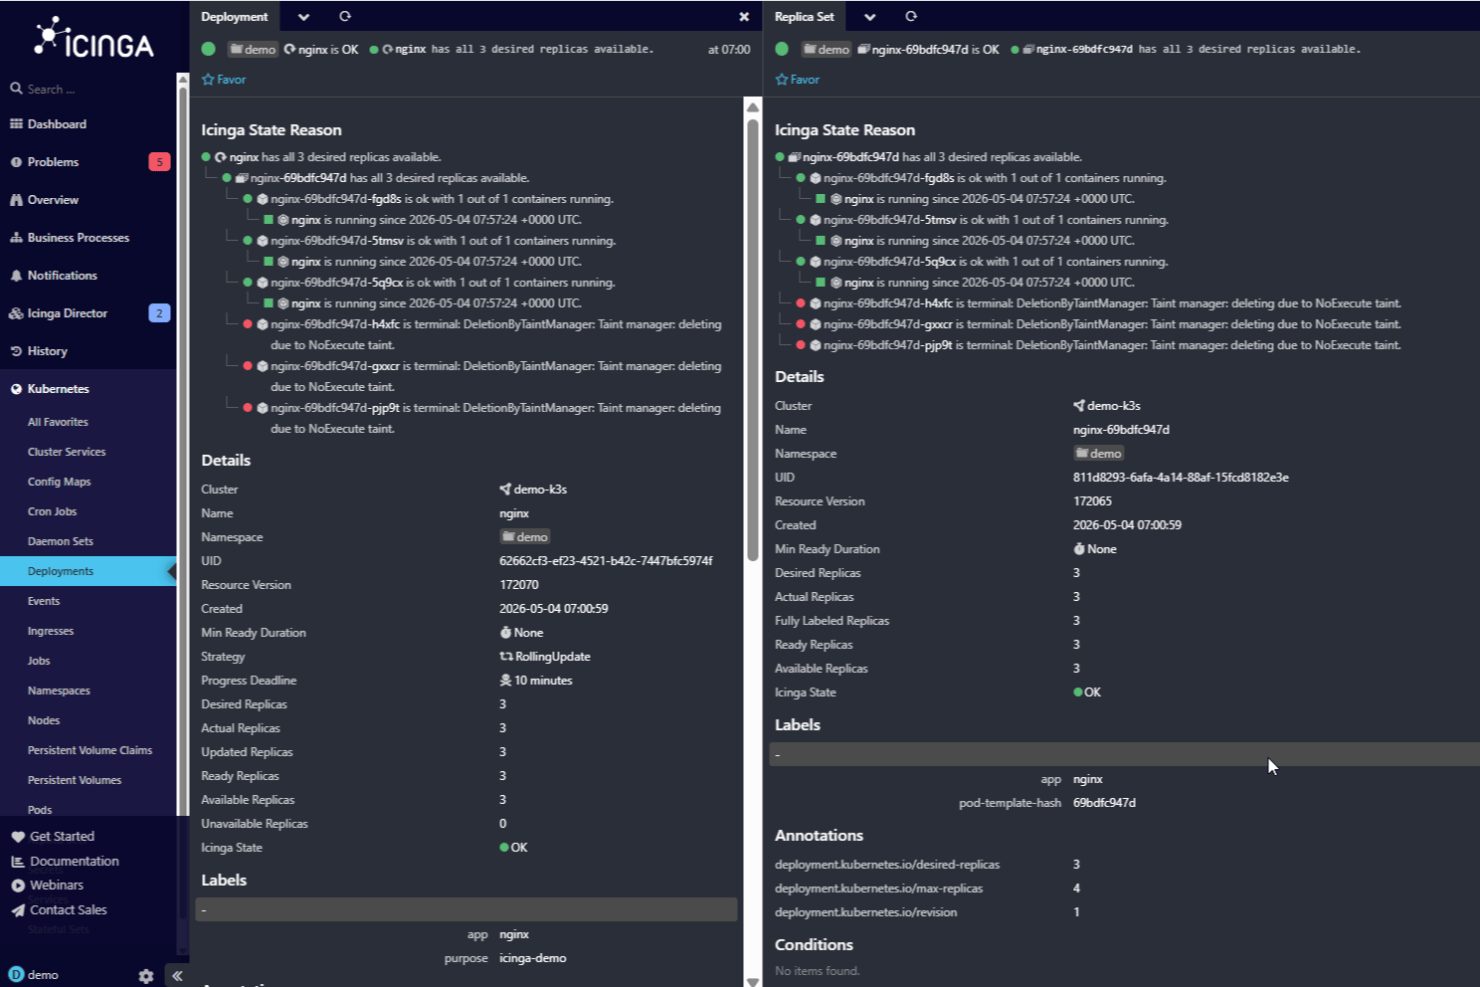Screen dimensions: 1480x987
Task: Refresh the Deployment pane
Action: coord(345,17)
